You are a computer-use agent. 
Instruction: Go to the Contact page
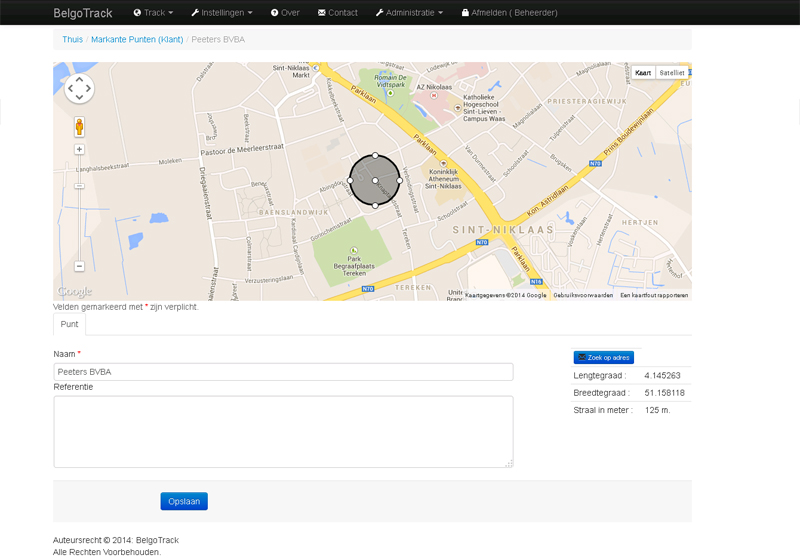click(338, 13)
